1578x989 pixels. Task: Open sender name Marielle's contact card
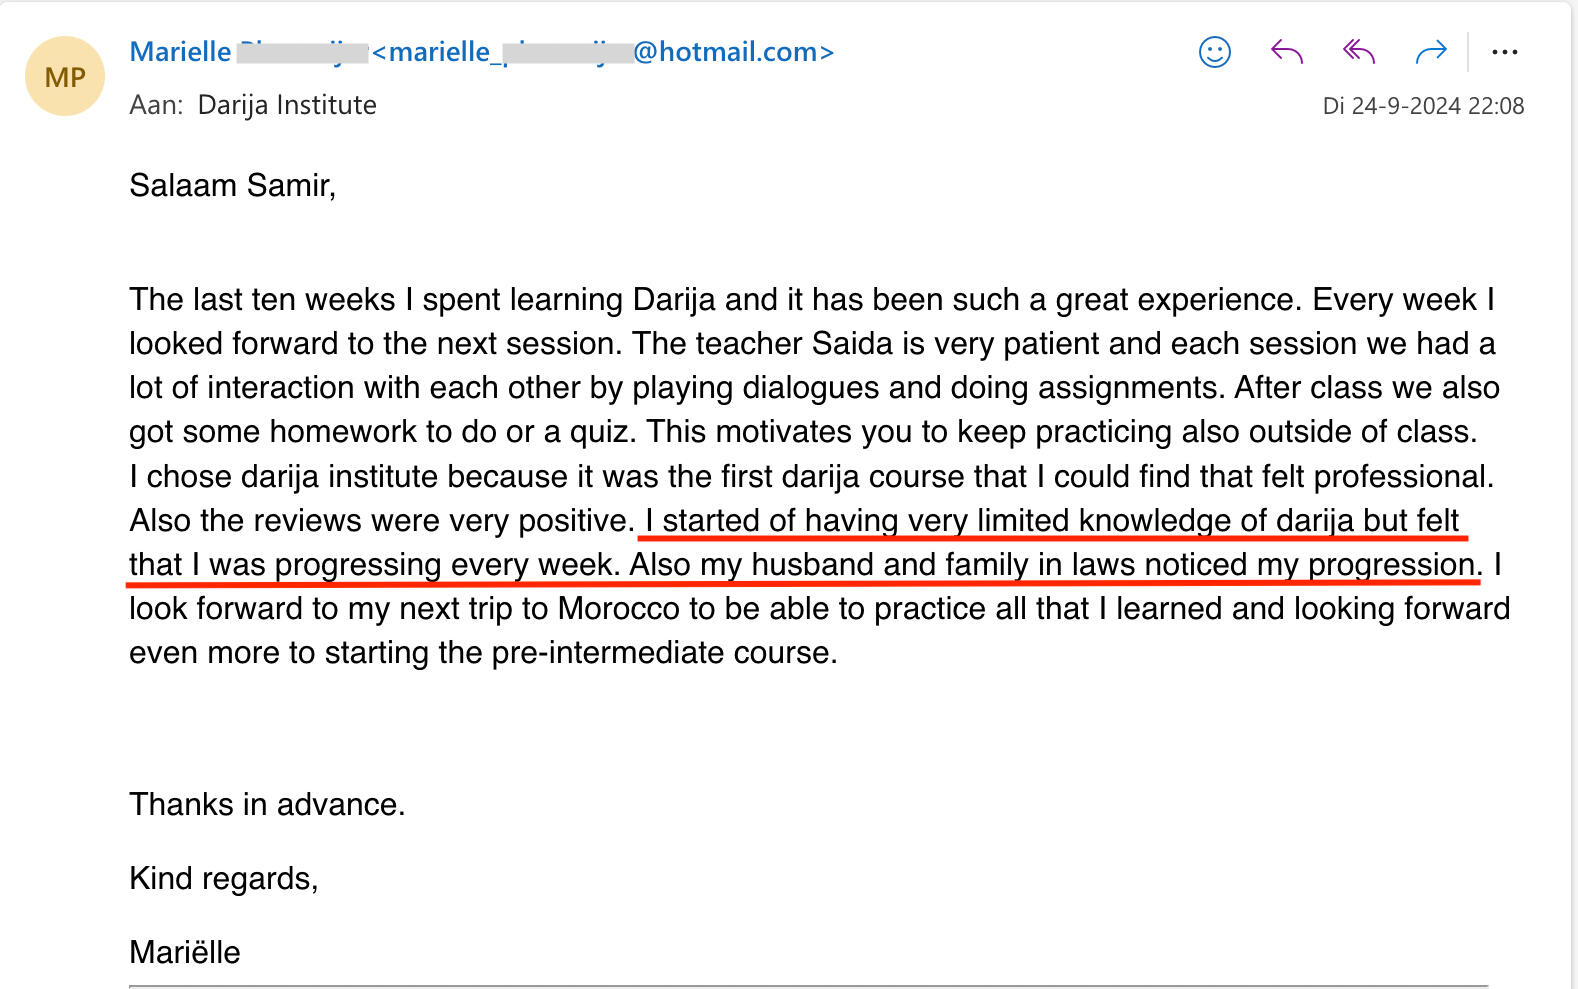pyautogui.click(x=181, y=52)
